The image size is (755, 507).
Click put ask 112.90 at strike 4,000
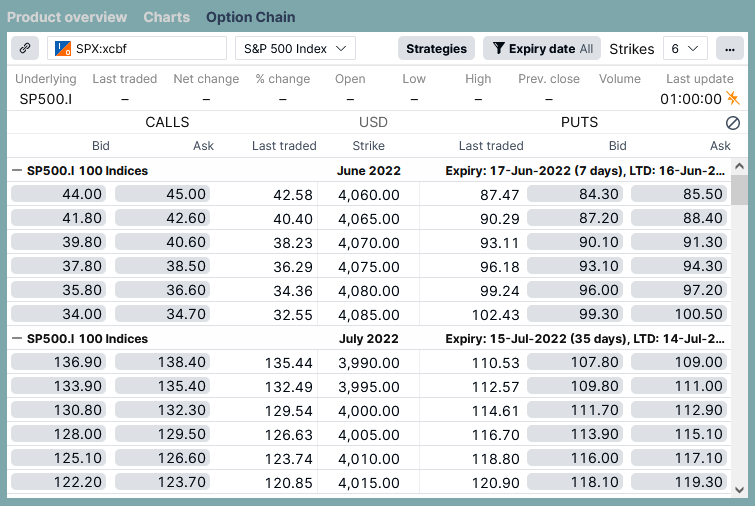click(x=679, y=410)
